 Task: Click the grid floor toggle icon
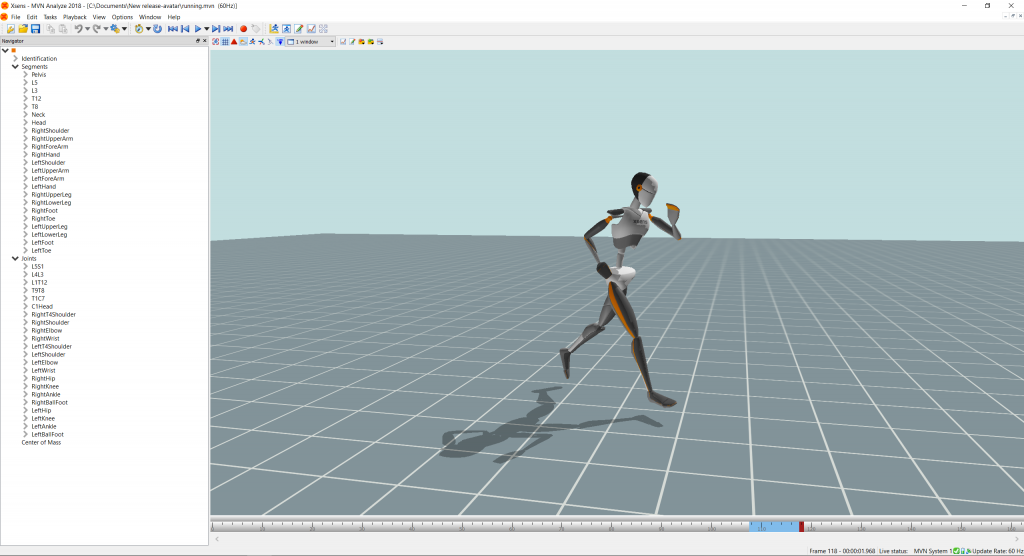(x=225, y=42)
